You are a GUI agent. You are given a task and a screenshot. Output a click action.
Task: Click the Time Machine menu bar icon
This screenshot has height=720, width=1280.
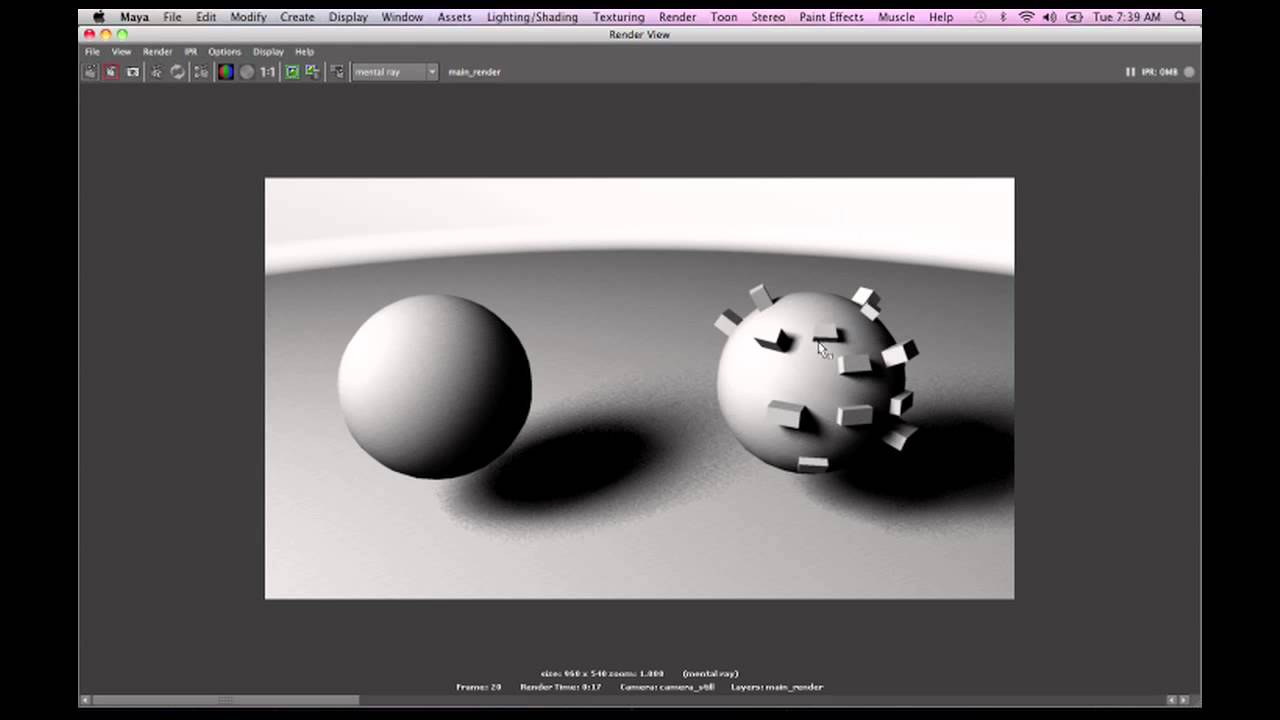point(979,17)
